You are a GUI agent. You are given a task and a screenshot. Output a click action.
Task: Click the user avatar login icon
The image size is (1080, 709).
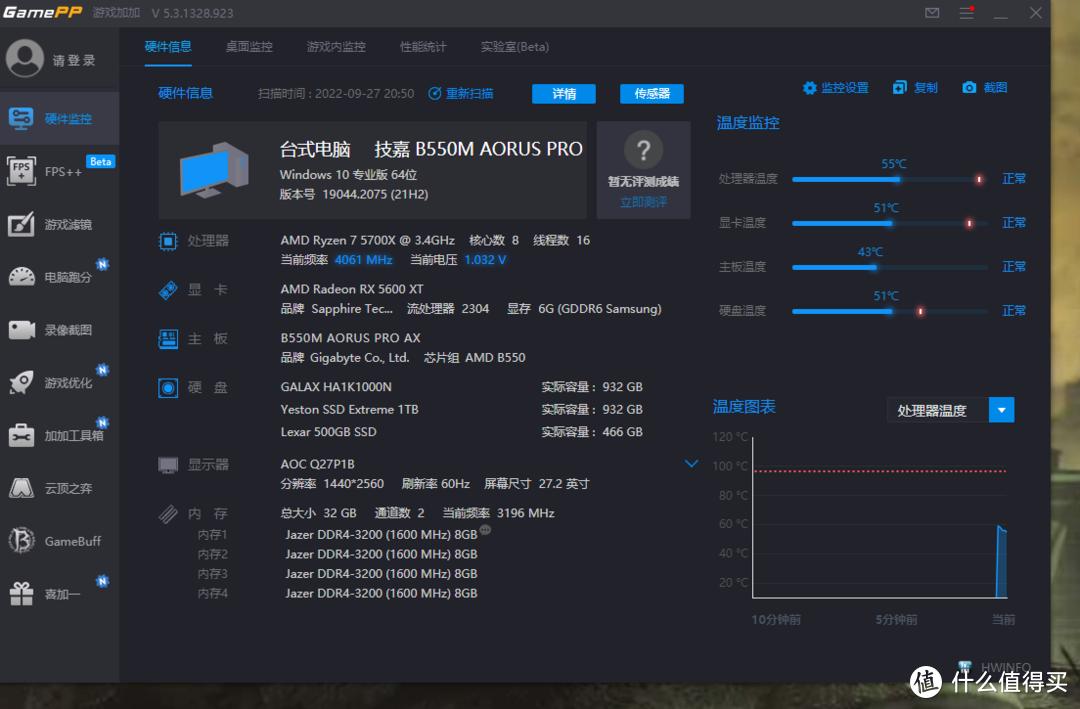[x=25, y=58]
